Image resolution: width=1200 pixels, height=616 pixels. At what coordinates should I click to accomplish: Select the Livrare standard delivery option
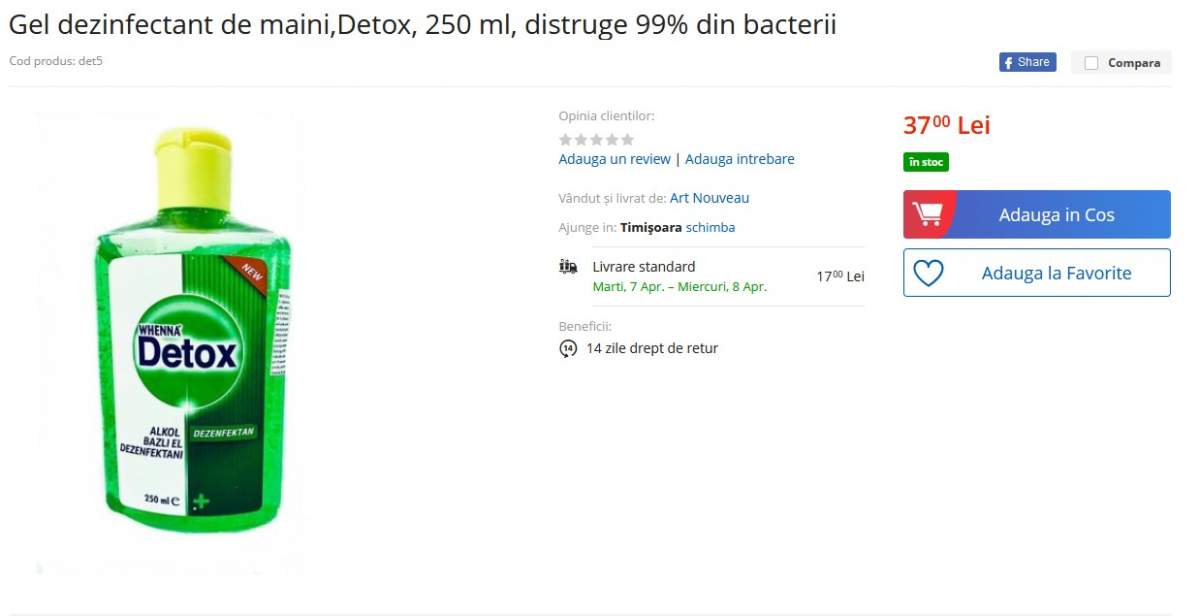pos(644,267)
